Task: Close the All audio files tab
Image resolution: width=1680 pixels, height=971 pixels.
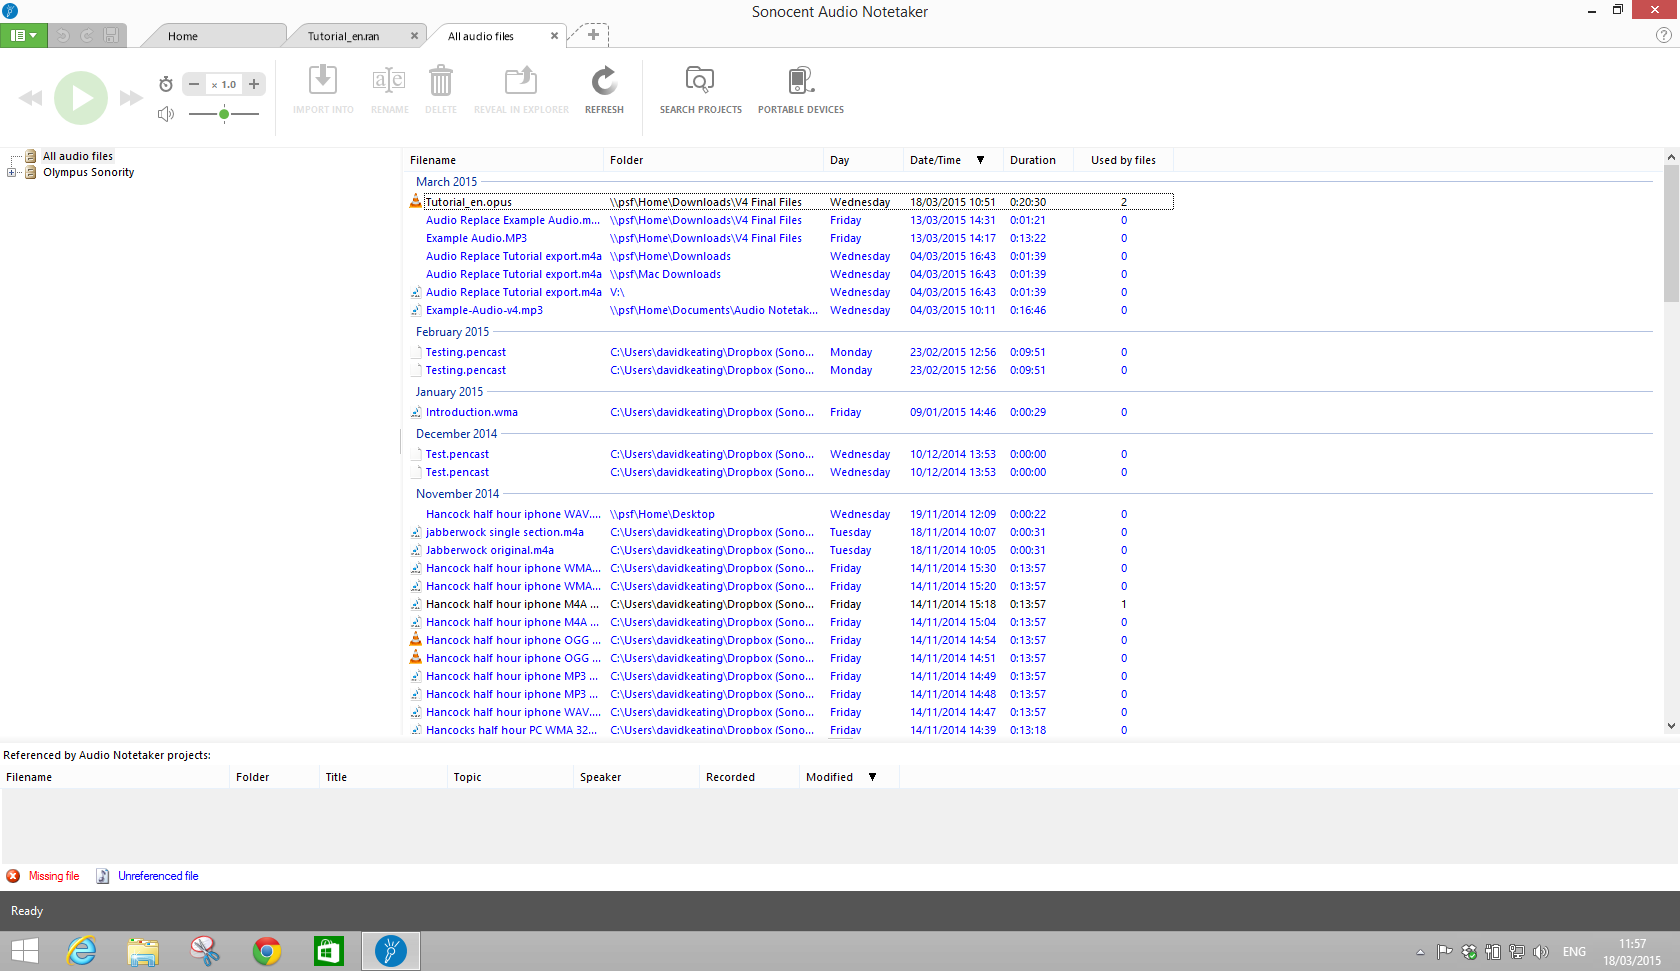Action: 554,36
